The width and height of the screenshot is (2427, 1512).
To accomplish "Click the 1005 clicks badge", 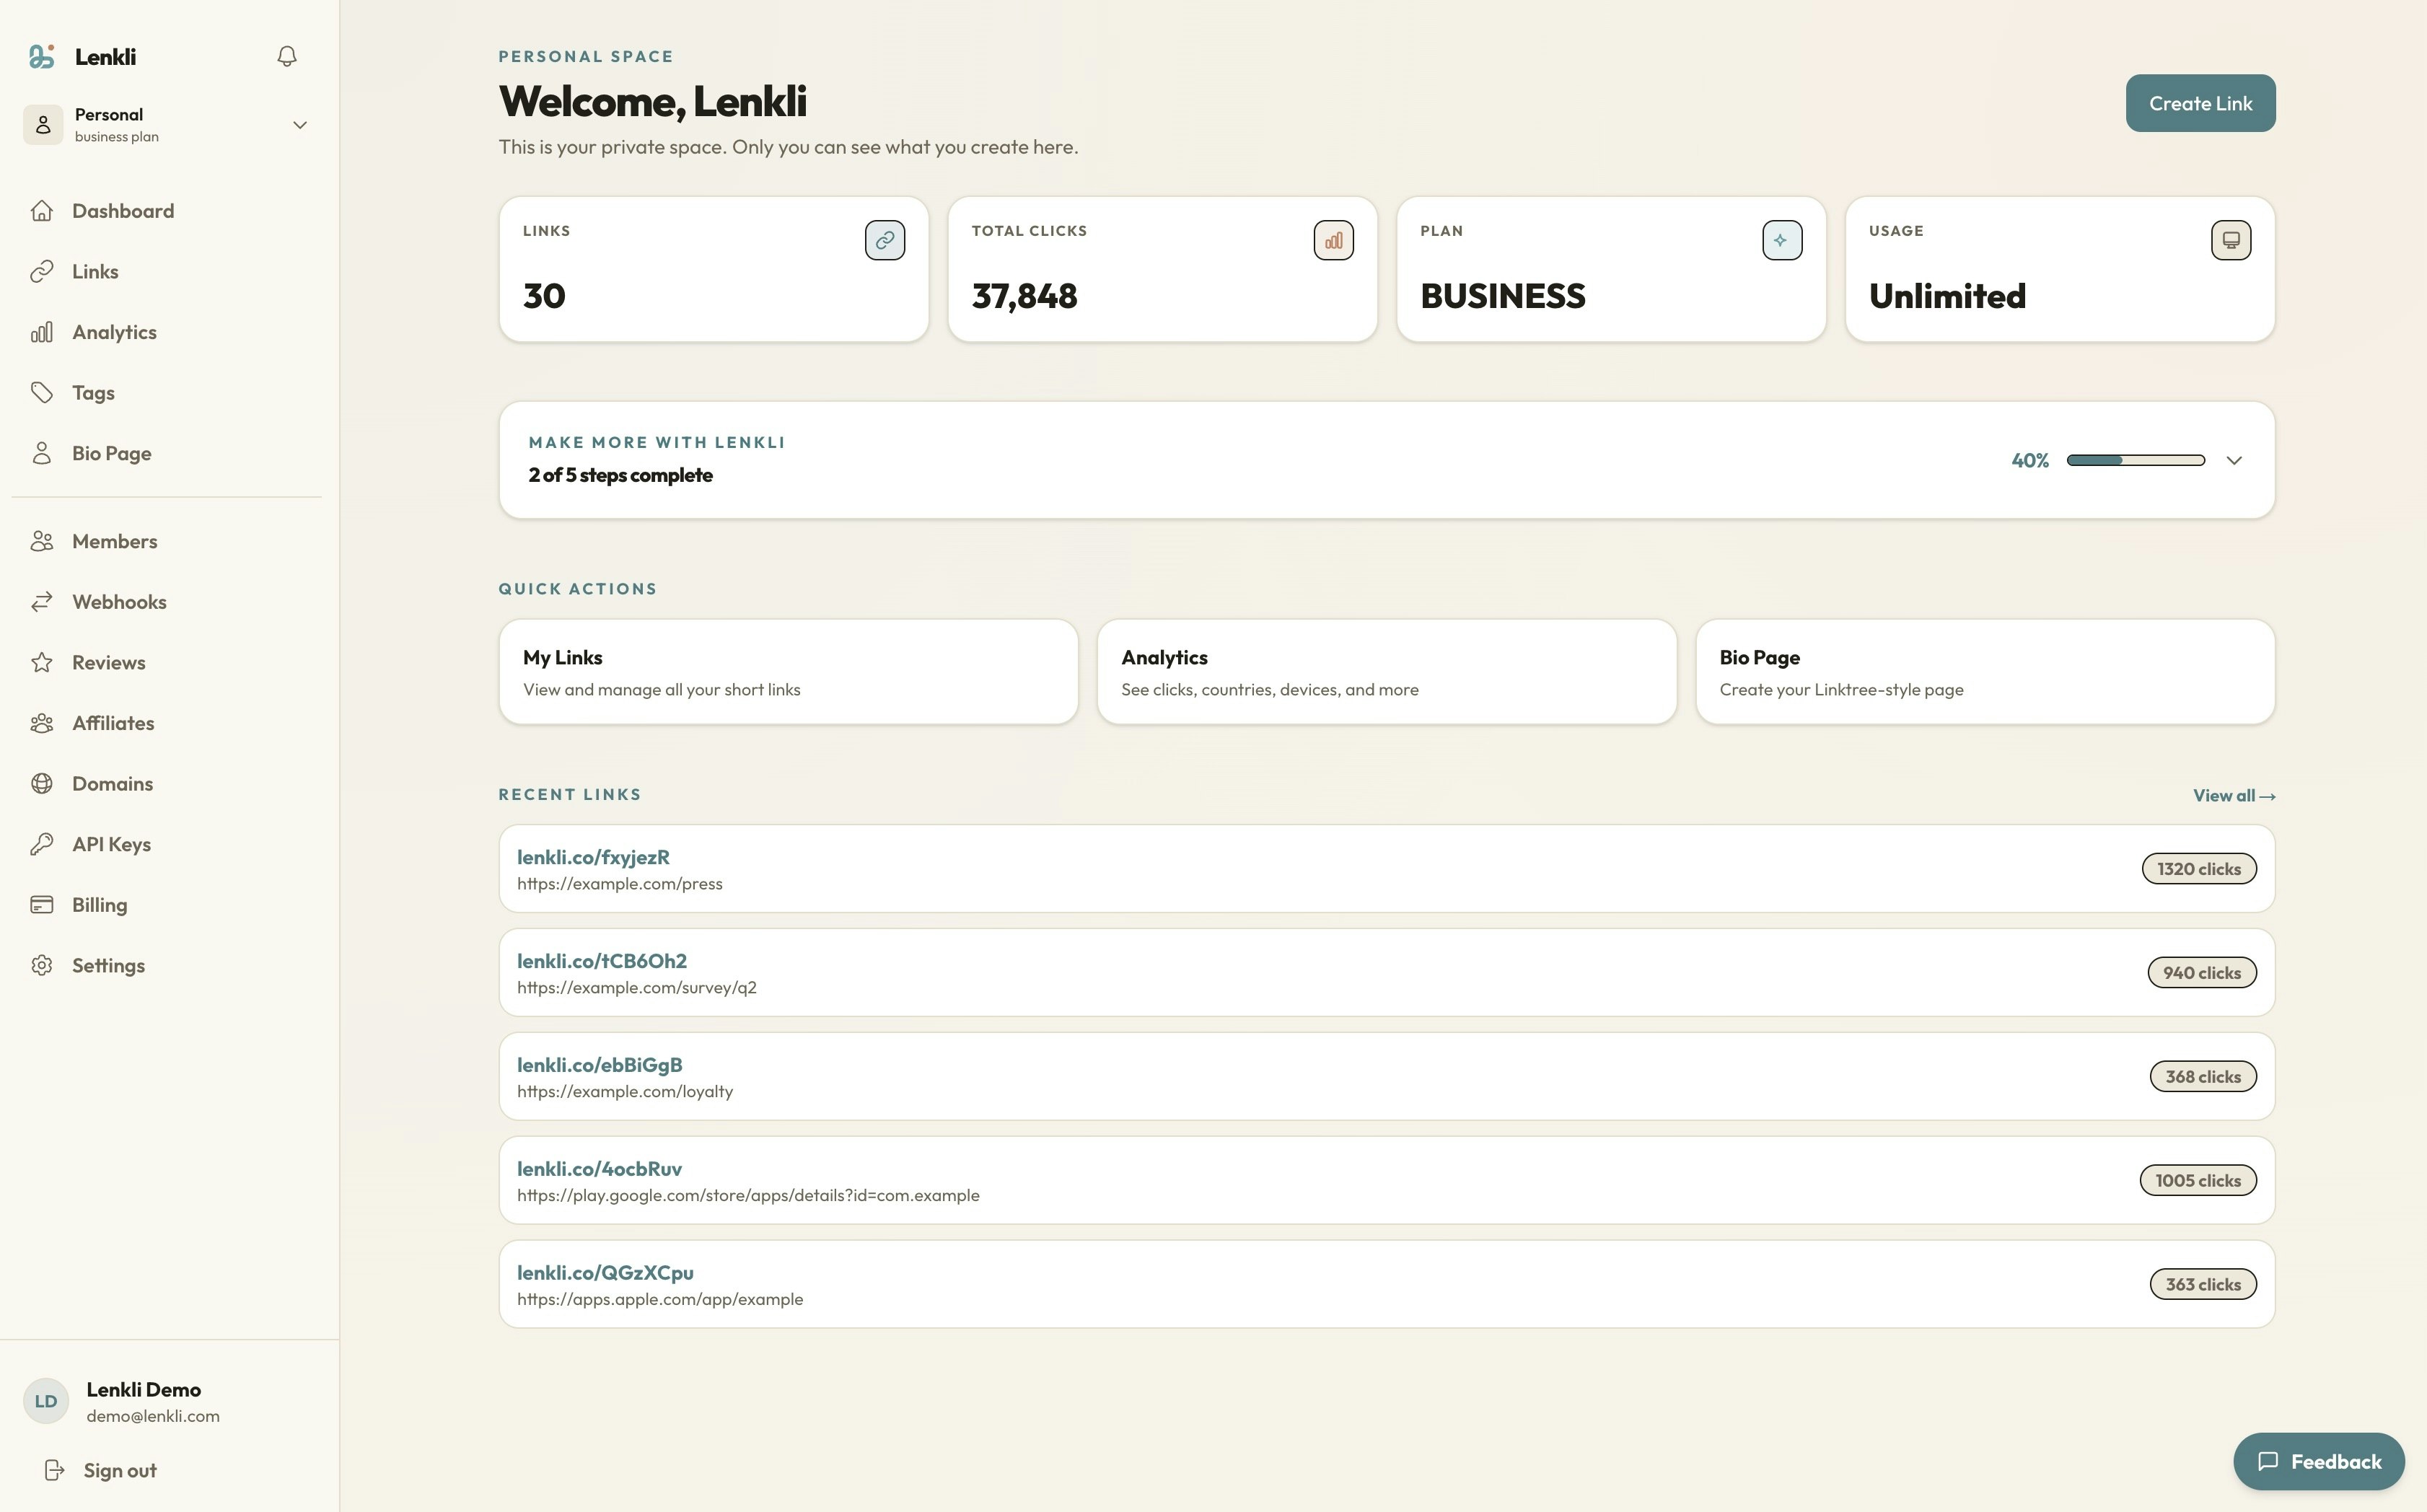I will [2198, 1181].
